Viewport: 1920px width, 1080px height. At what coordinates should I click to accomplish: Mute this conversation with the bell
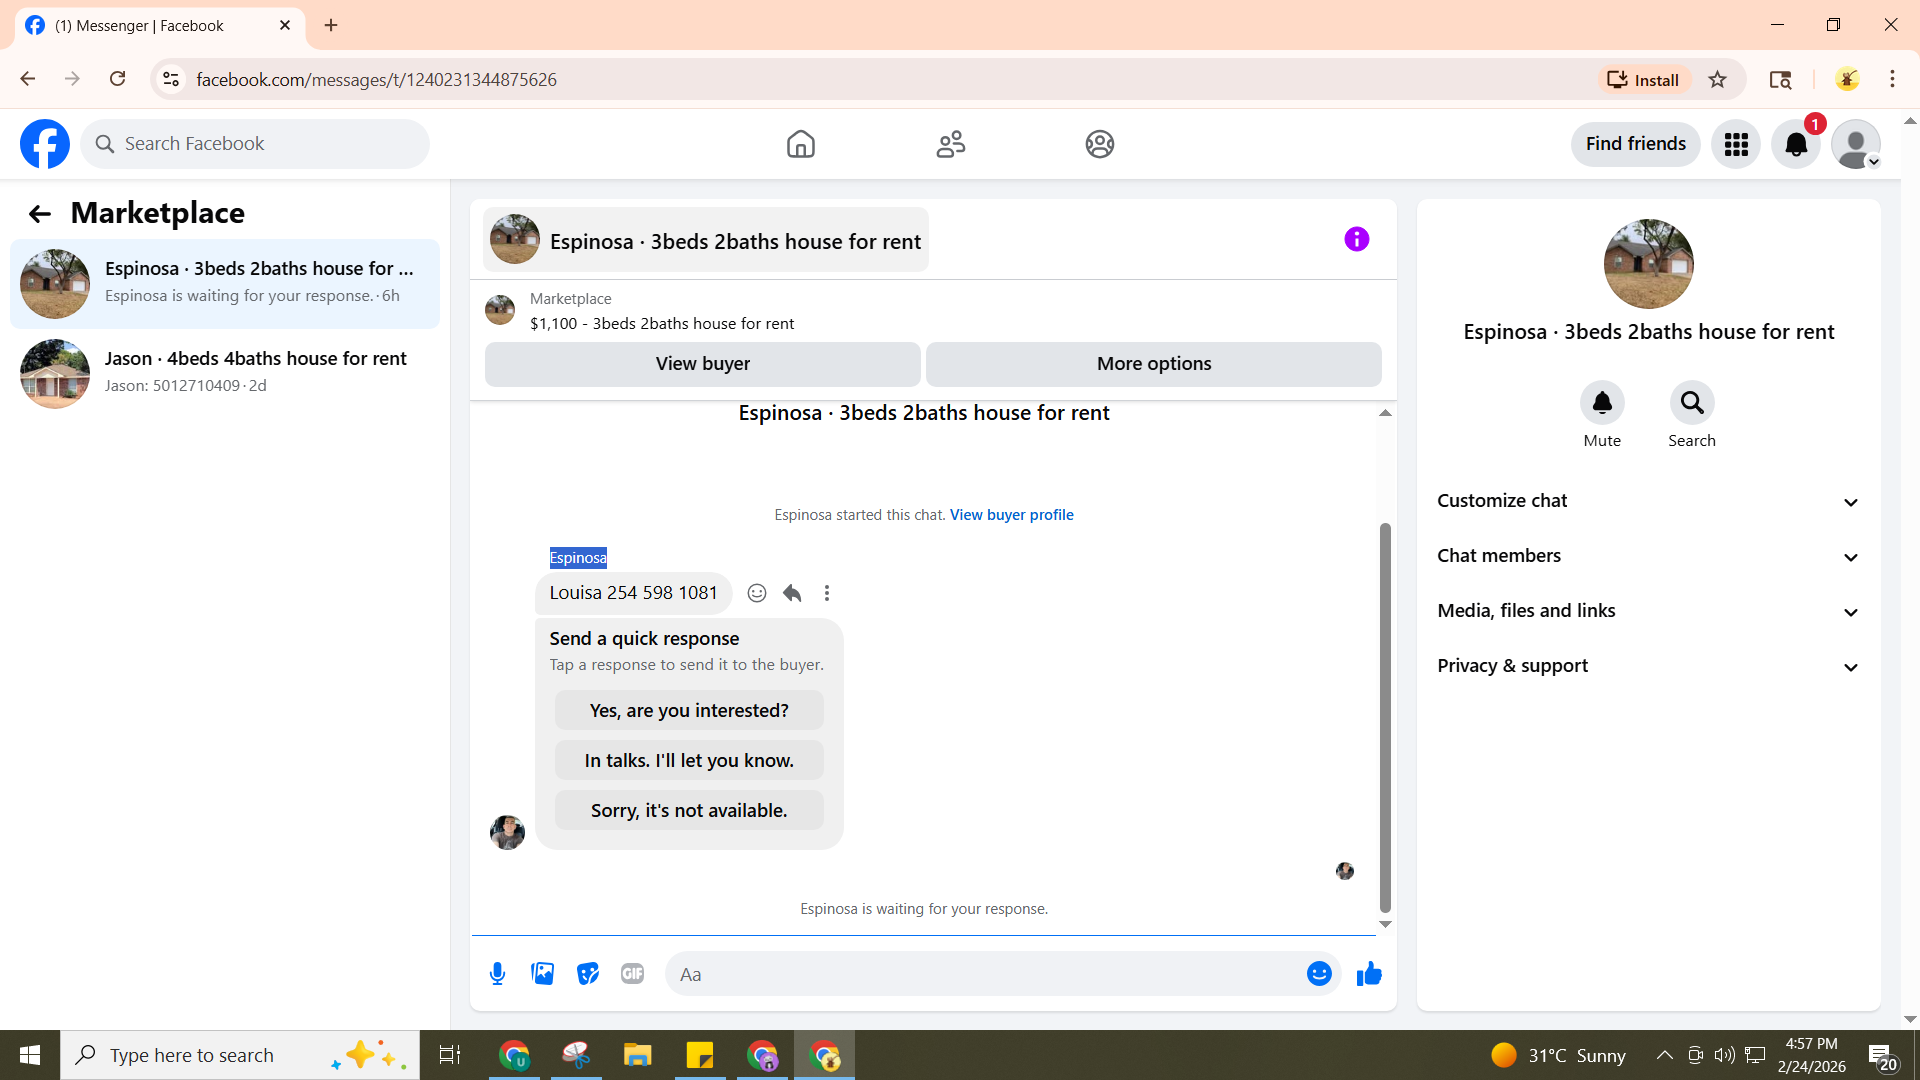click(x=1602, y=403)
